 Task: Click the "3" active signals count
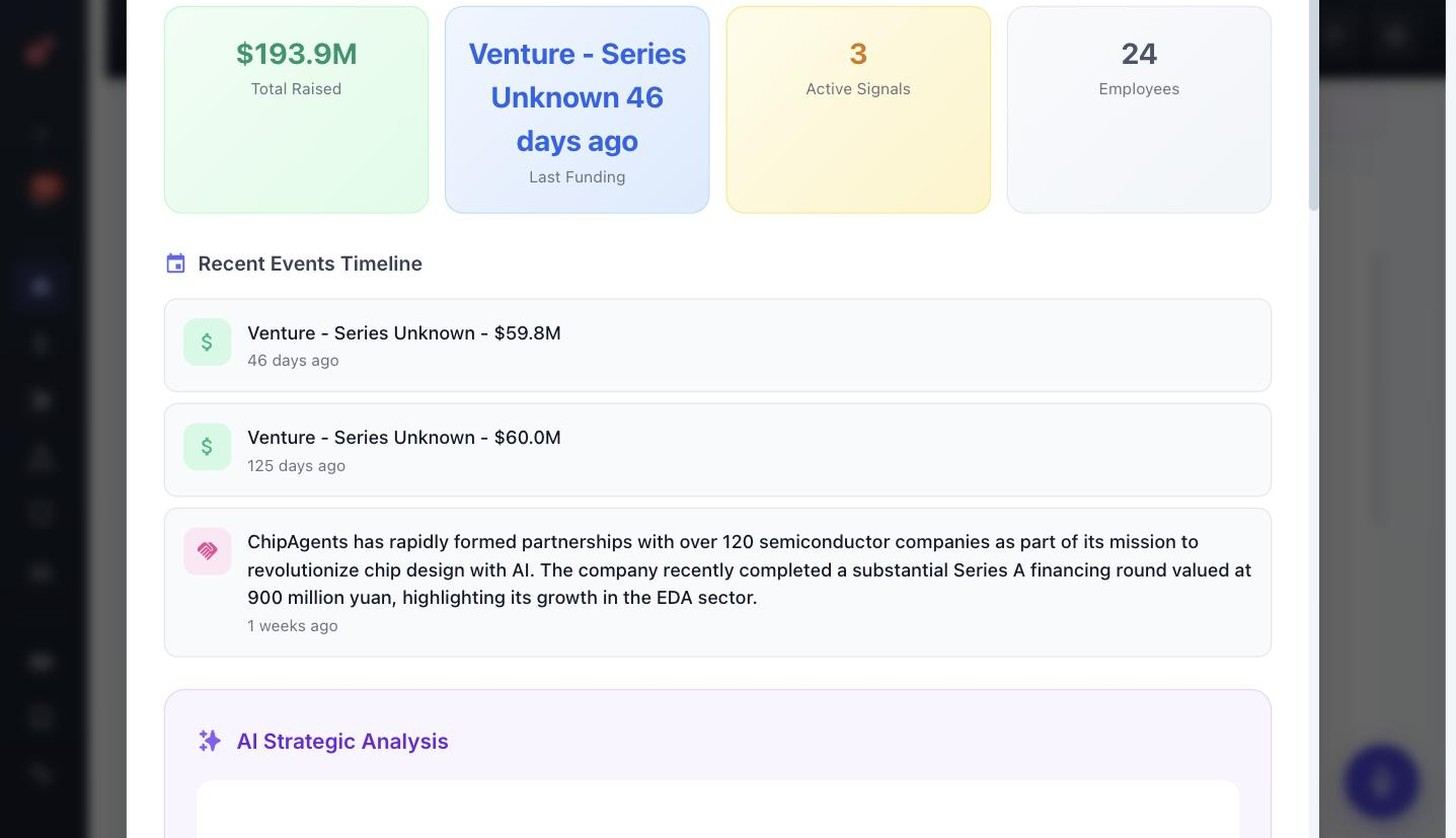(858, 54)
